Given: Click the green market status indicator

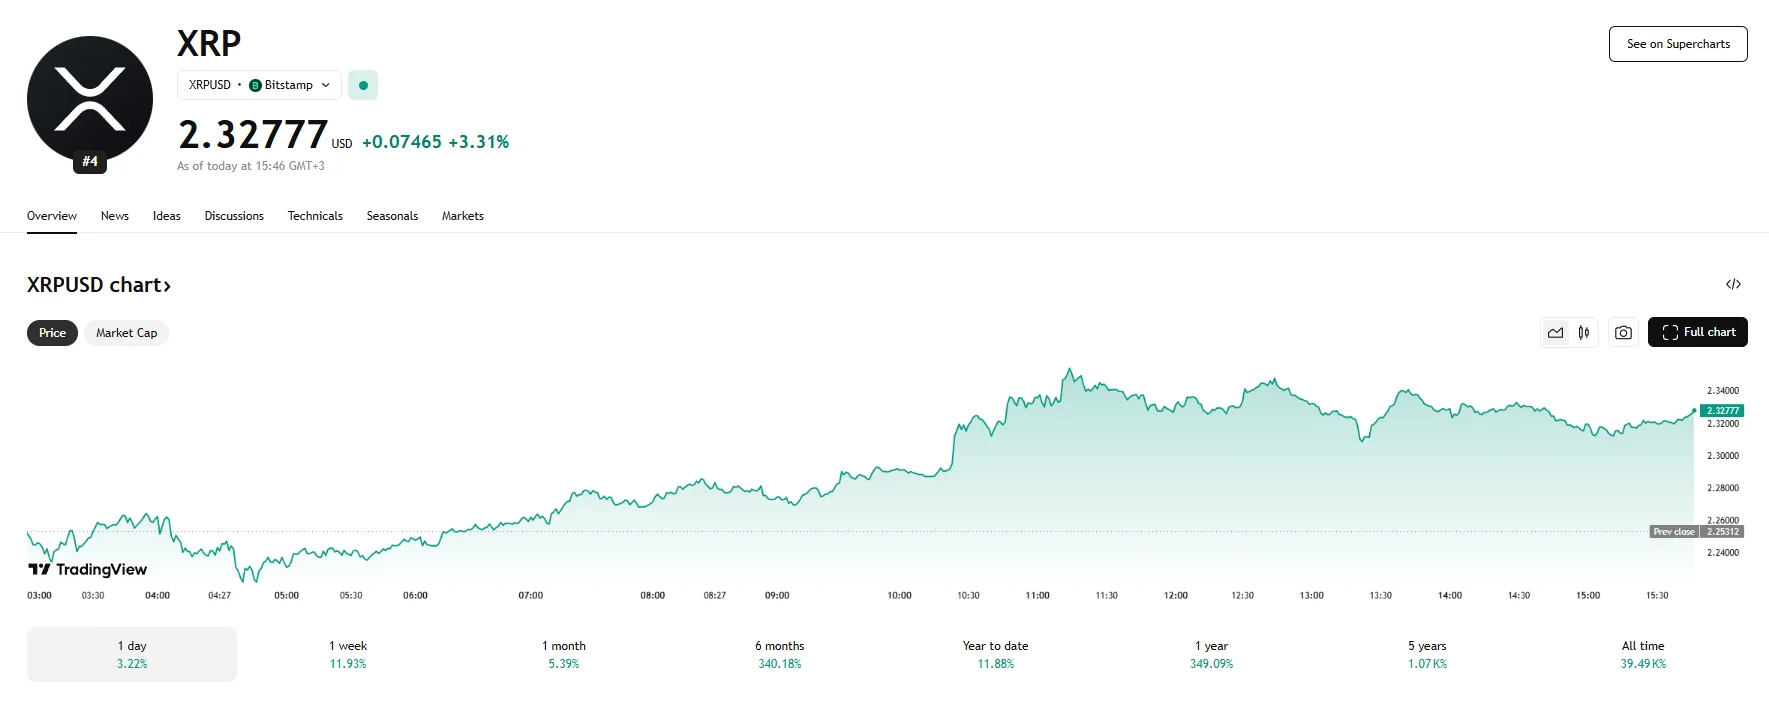Looking at the screenshot, I should click(x=363, y=85).
